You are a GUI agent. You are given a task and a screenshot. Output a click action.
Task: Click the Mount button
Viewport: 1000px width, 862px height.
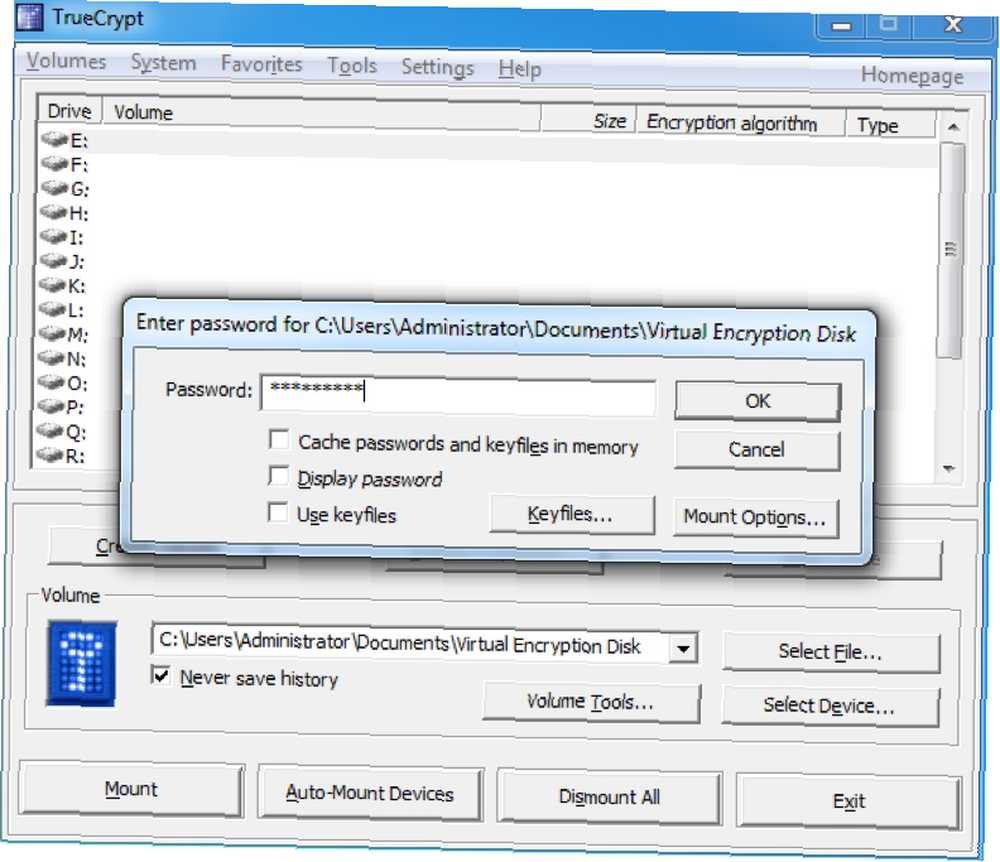(x=131, y=789)
